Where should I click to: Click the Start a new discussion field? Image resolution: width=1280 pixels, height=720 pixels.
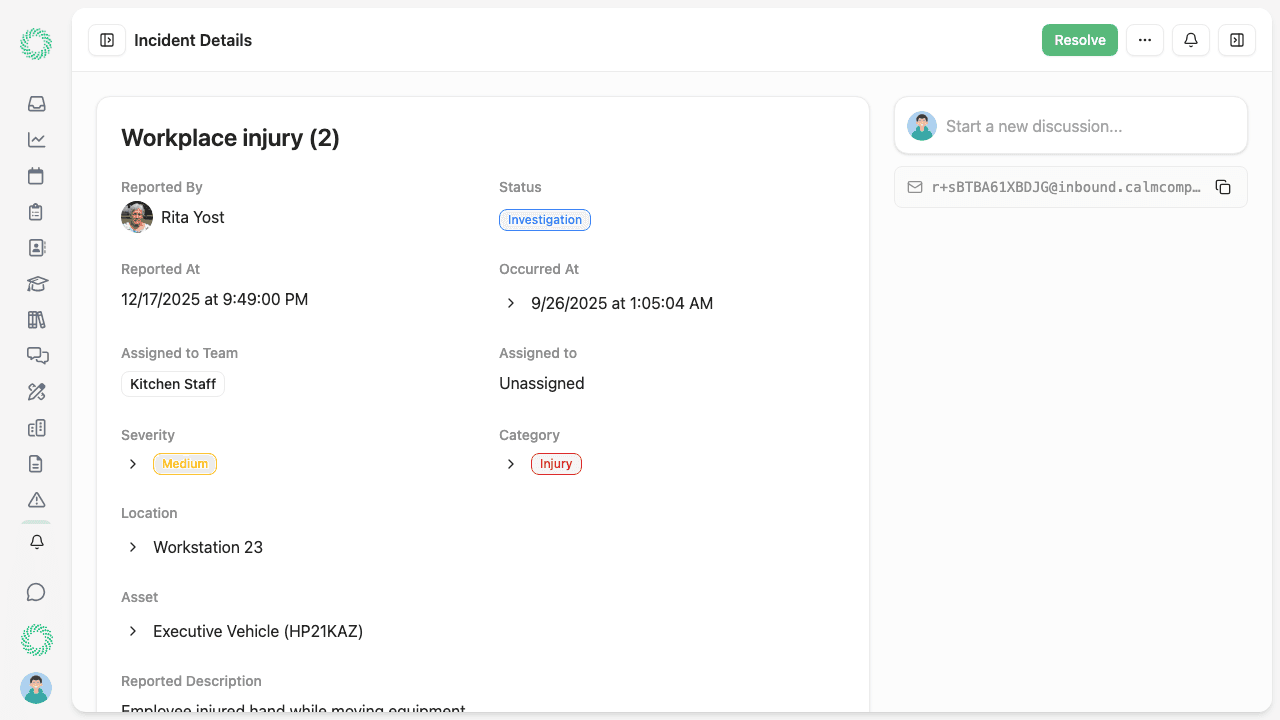coord(1070,125)
